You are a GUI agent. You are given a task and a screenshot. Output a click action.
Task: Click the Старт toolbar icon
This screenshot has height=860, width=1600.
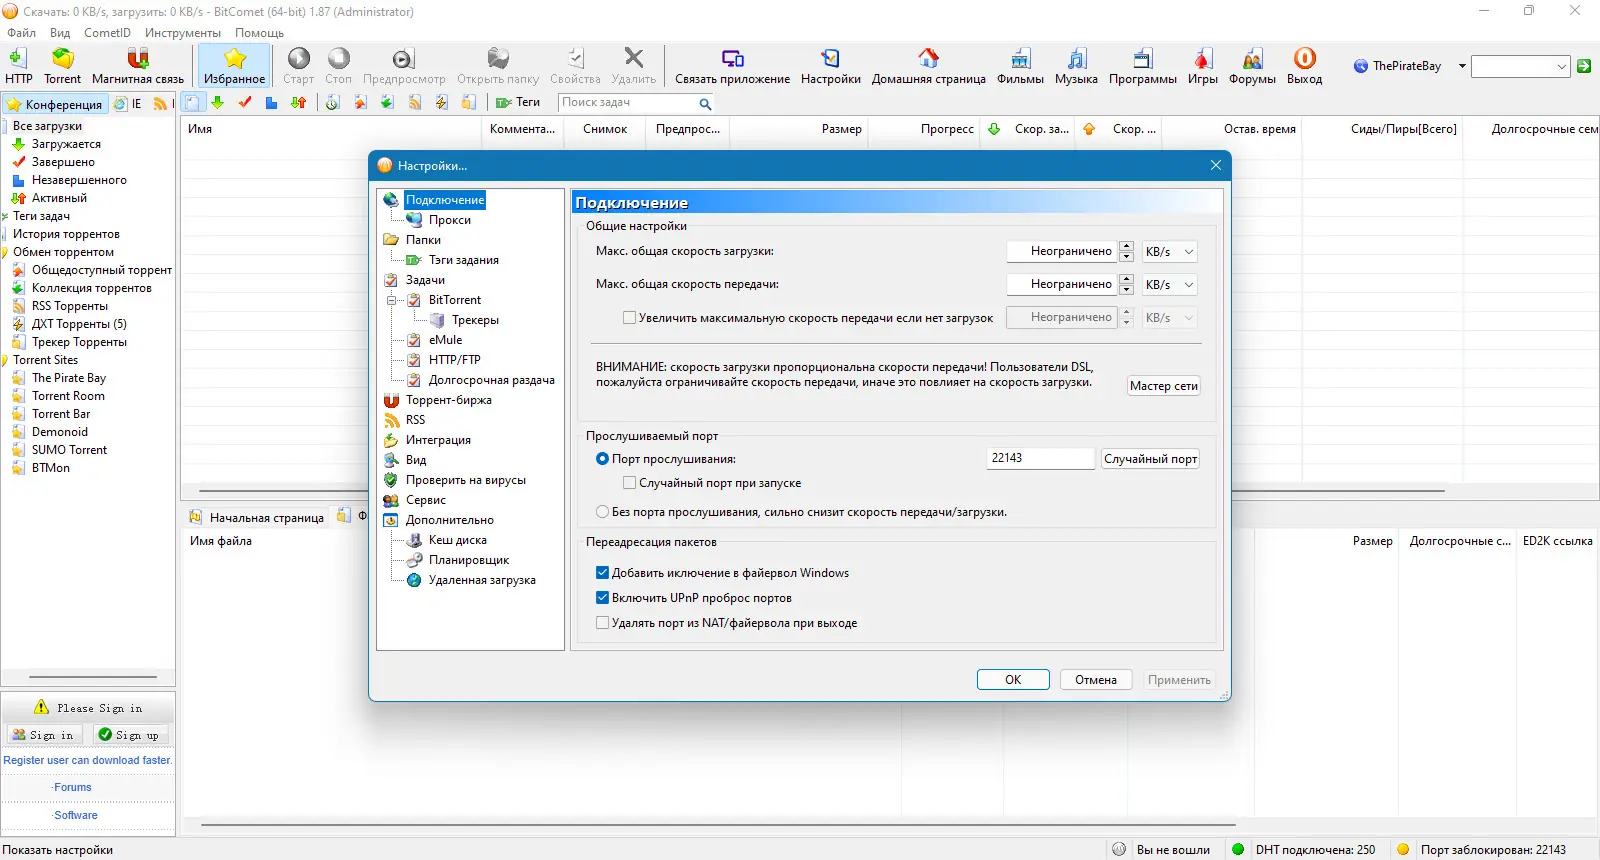pyautogui.click(x=298, y=66)
